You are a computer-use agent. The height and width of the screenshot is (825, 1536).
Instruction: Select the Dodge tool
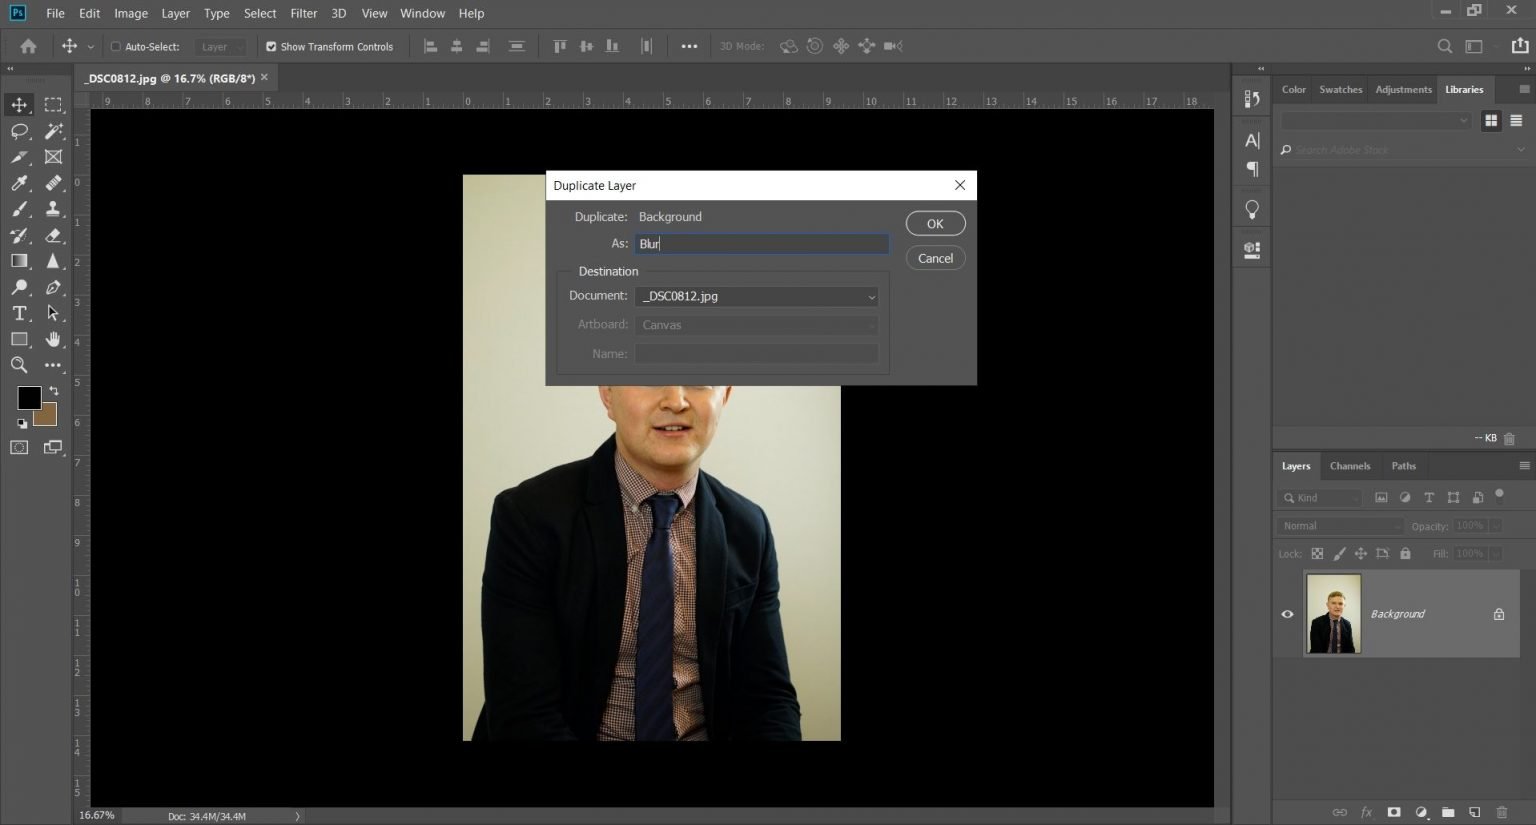[19, 287]
